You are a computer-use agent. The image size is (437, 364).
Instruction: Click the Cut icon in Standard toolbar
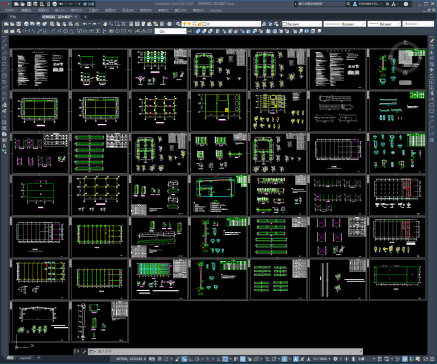52,24
